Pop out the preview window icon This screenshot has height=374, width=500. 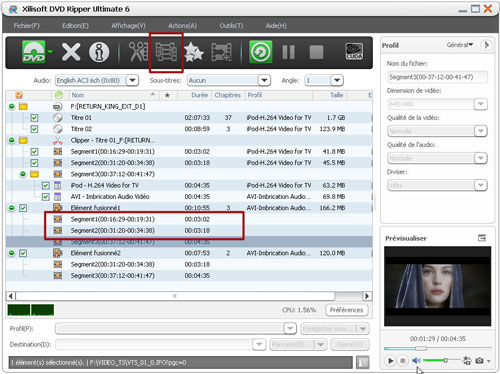(x=482, y=238)
